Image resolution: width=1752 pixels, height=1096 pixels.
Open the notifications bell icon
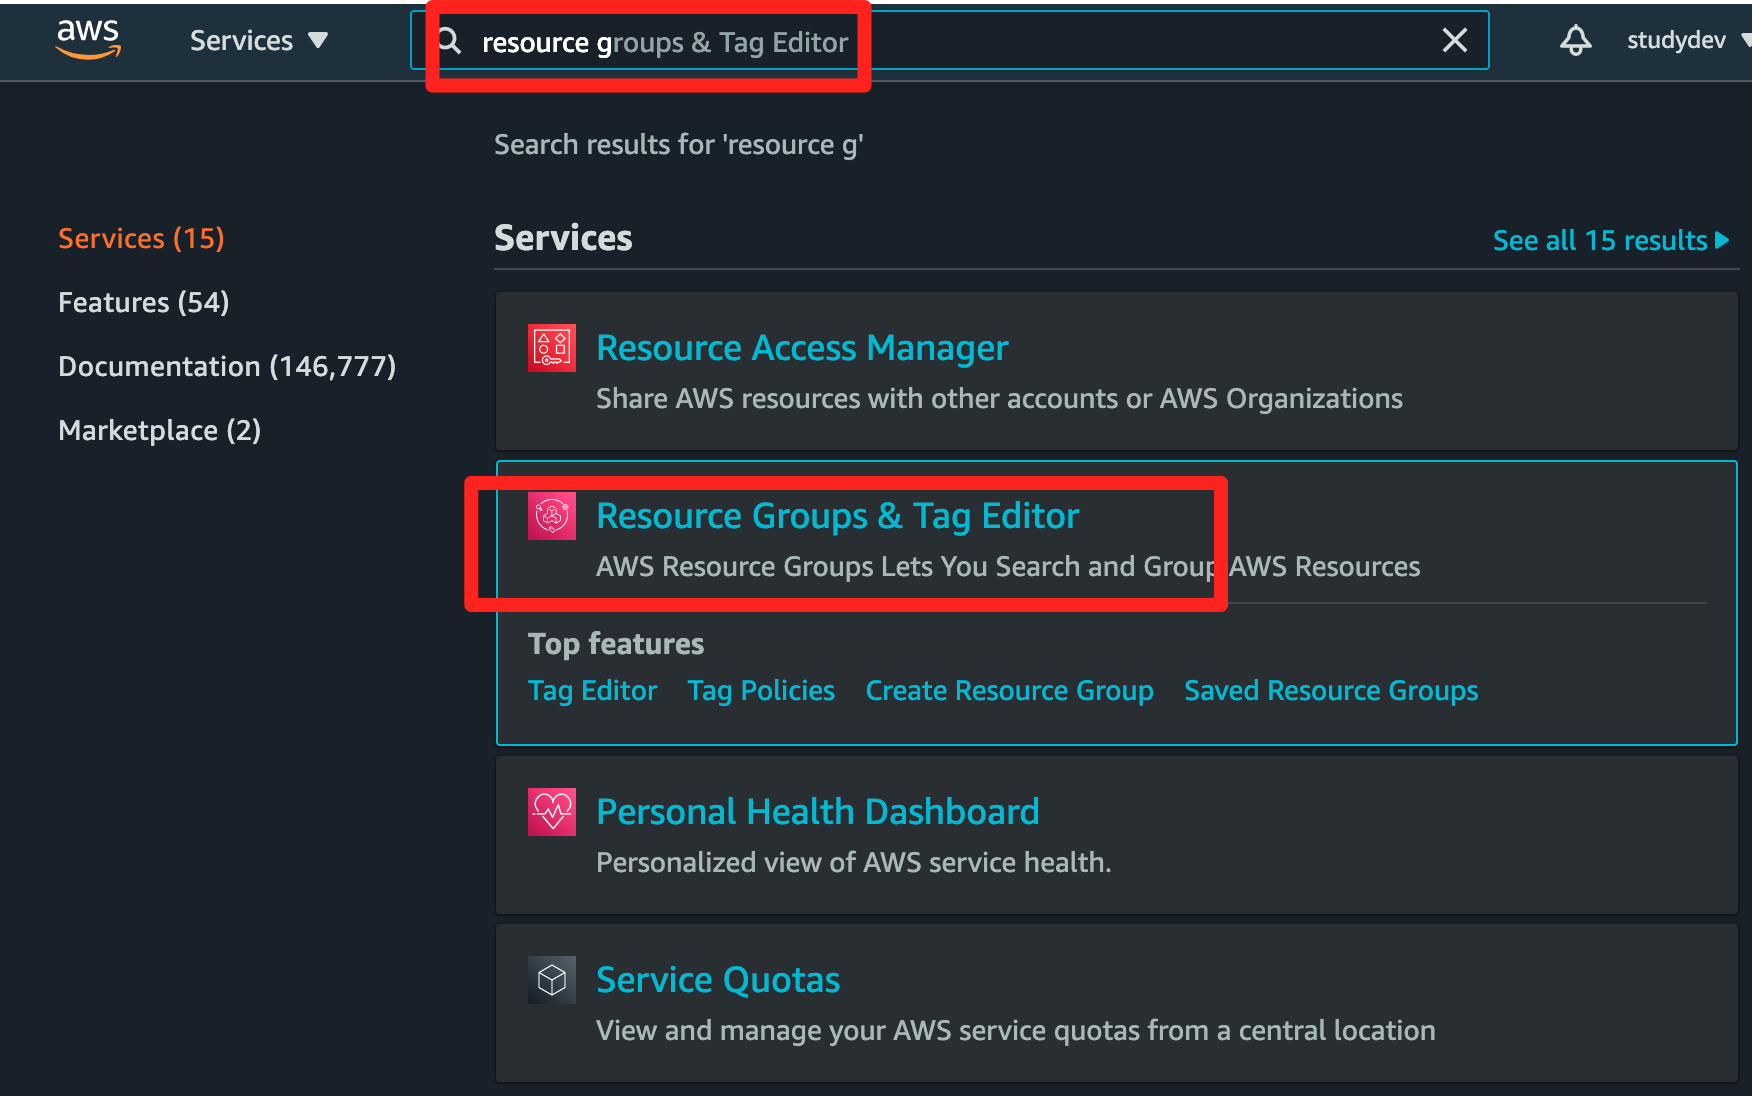tap(1575, 40)
